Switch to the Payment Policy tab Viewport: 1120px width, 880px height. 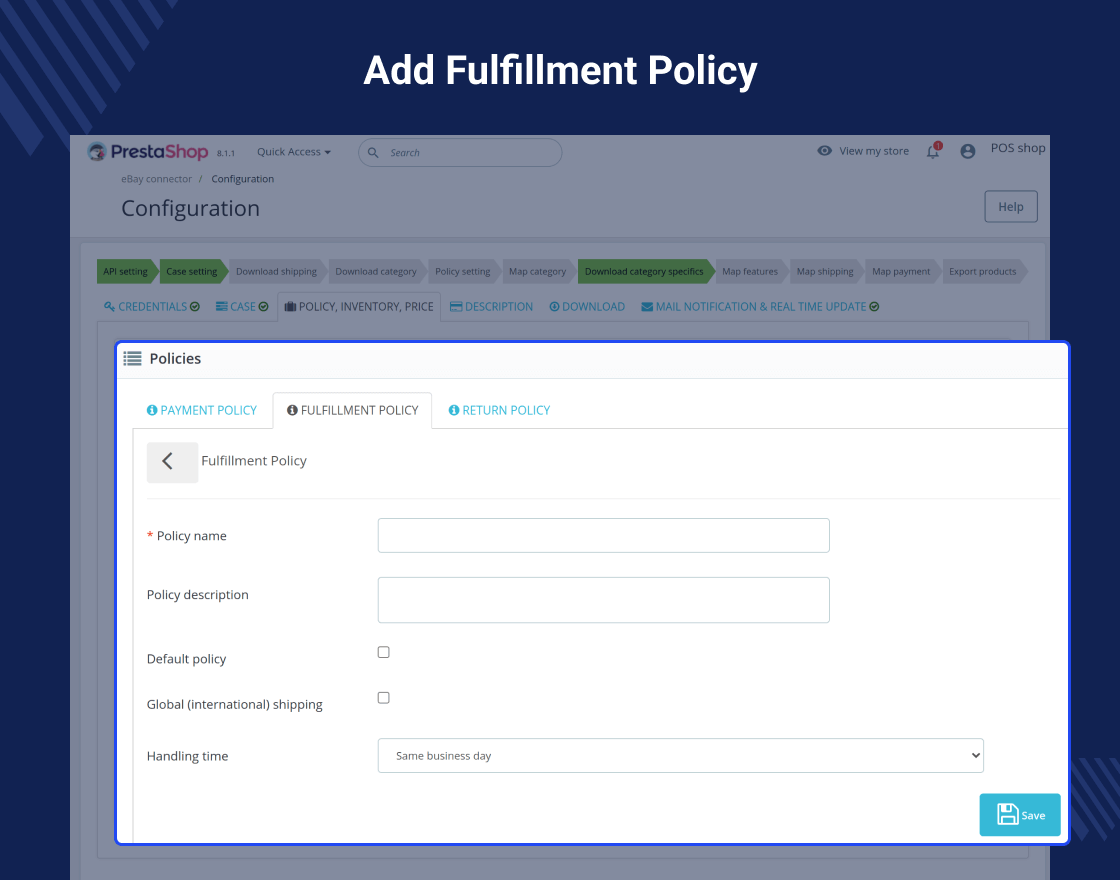pos(201,411)
